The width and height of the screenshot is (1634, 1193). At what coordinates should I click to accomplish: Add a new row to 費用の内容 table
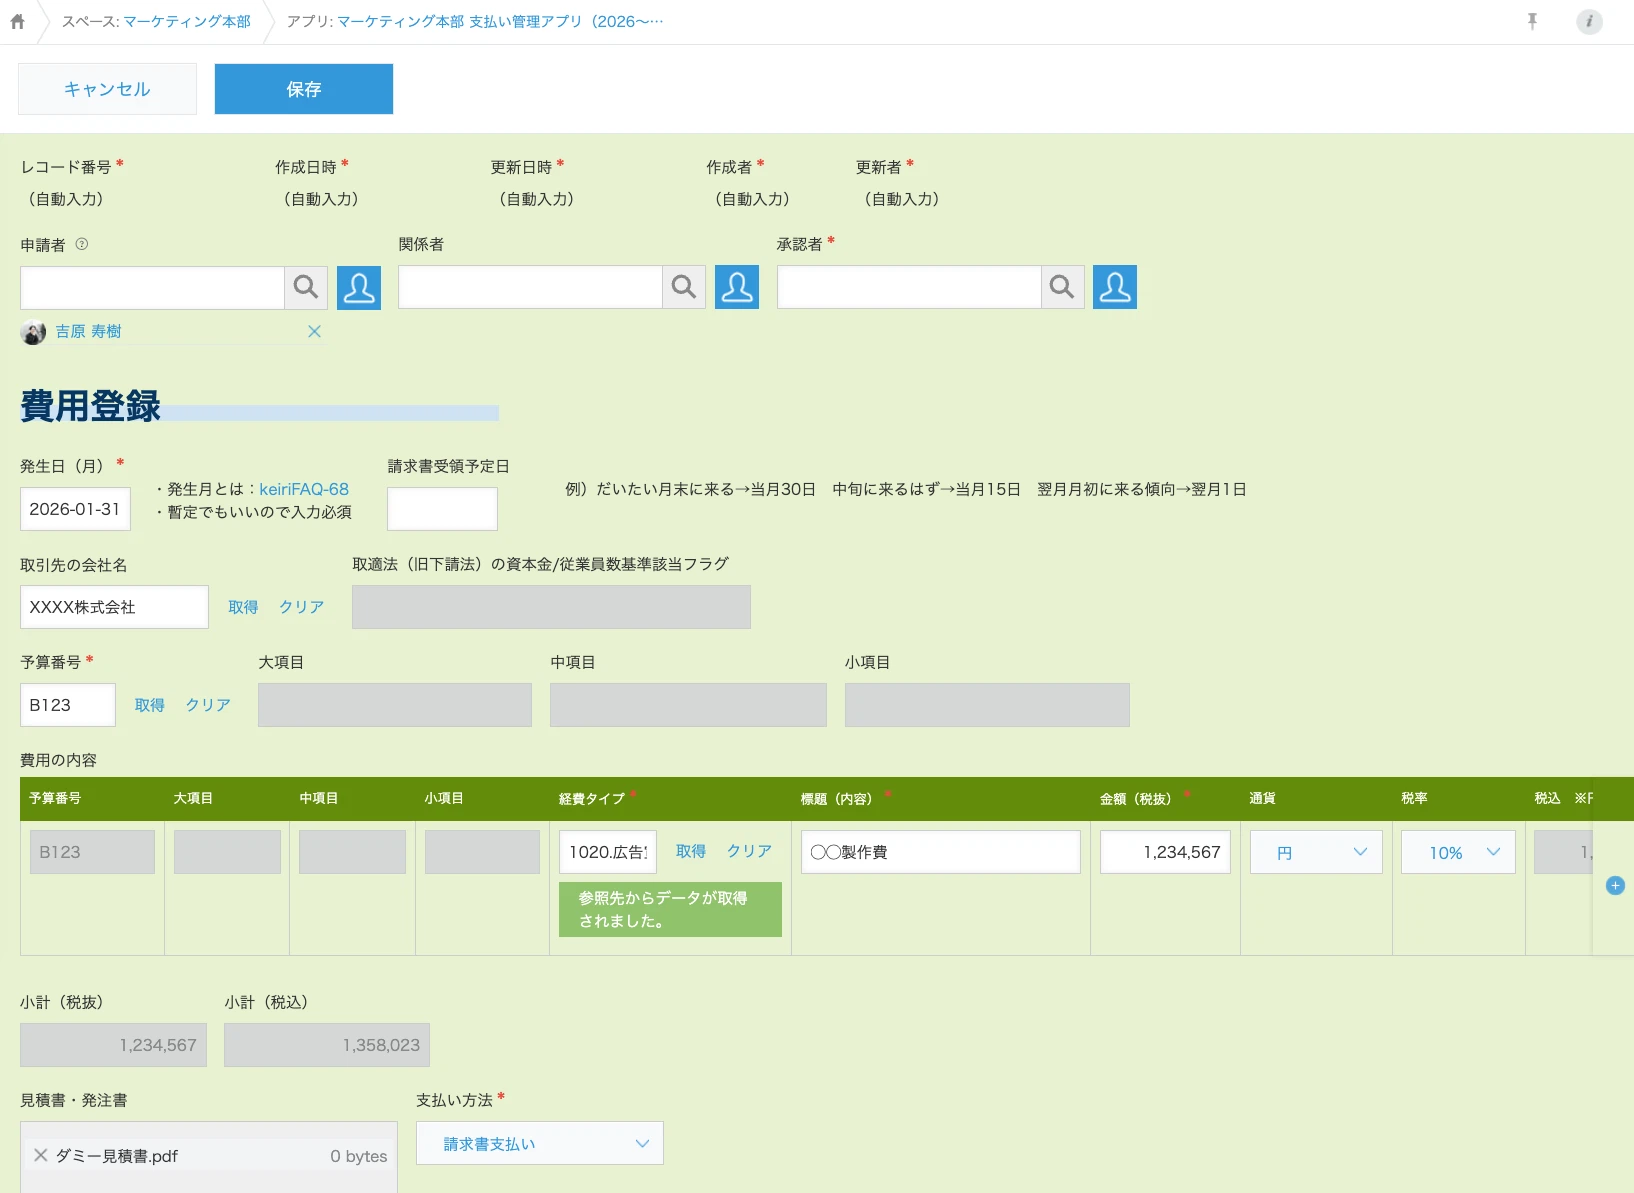coord(1615,885)
